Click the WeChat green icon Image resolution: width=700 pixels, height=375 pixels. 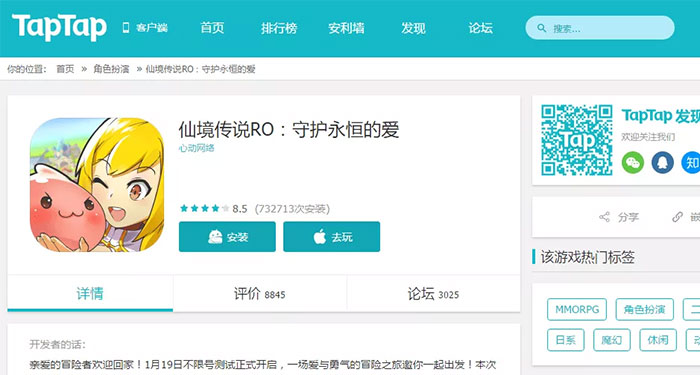[633, 162]
